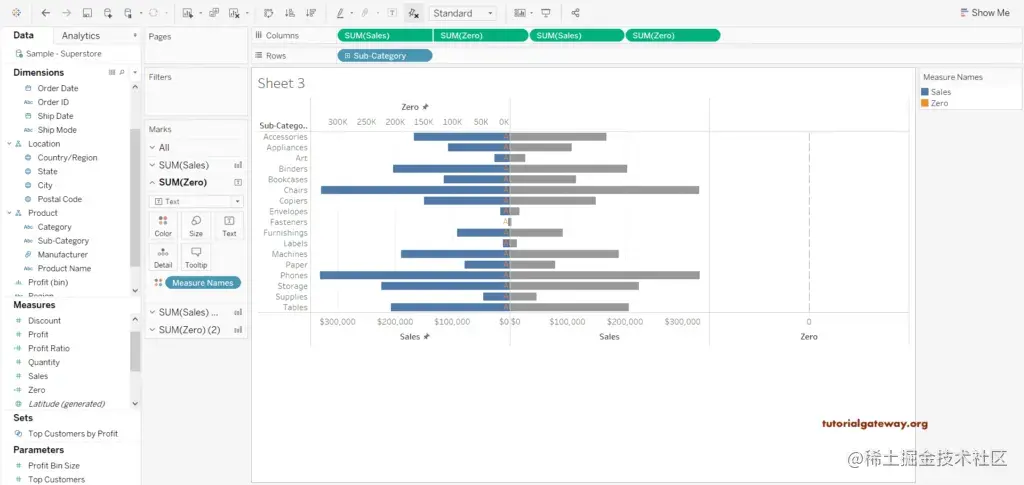1024x485 pixels.
Task: Click the Text button on Marks card
Action: pyautogui.click(x=229, y=226)
